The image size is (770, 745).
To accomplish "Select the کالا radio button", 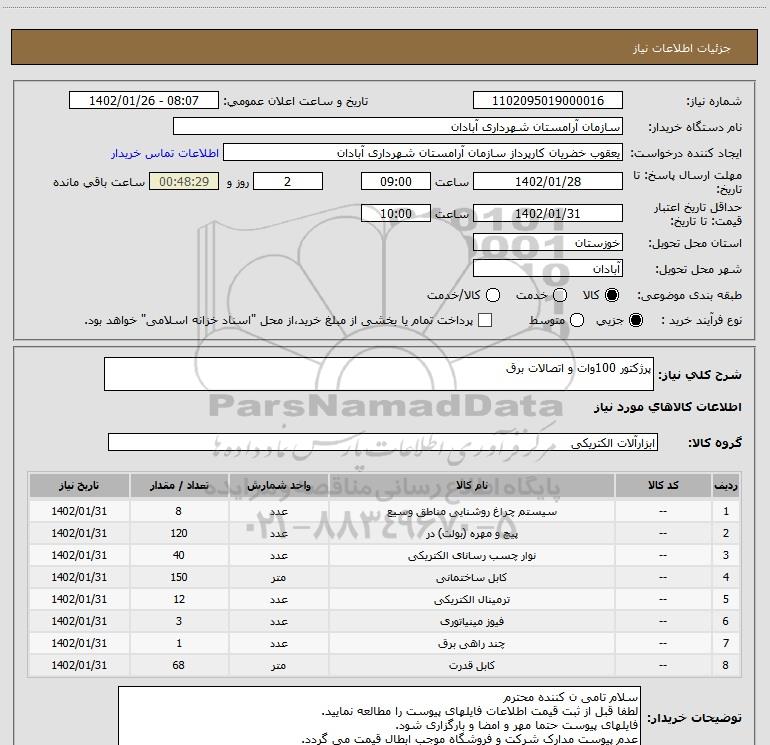I will 612,295.
